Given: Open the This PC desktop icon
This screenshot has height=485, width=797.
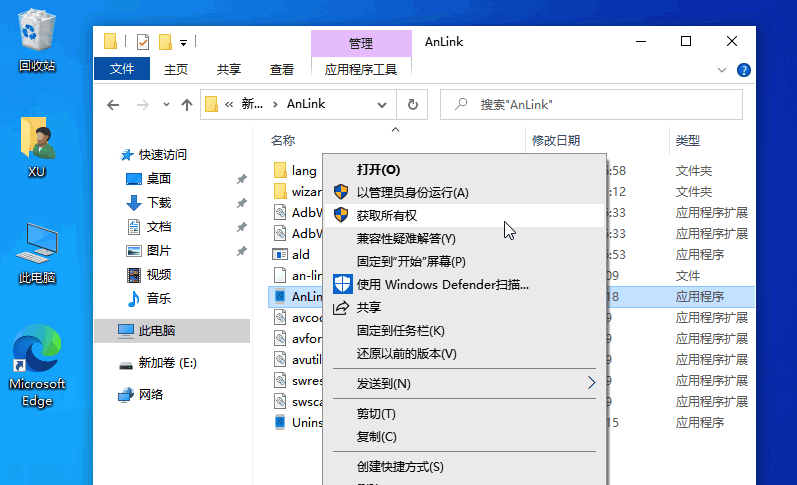Looking at the screenshot, I should coord(37,253).
